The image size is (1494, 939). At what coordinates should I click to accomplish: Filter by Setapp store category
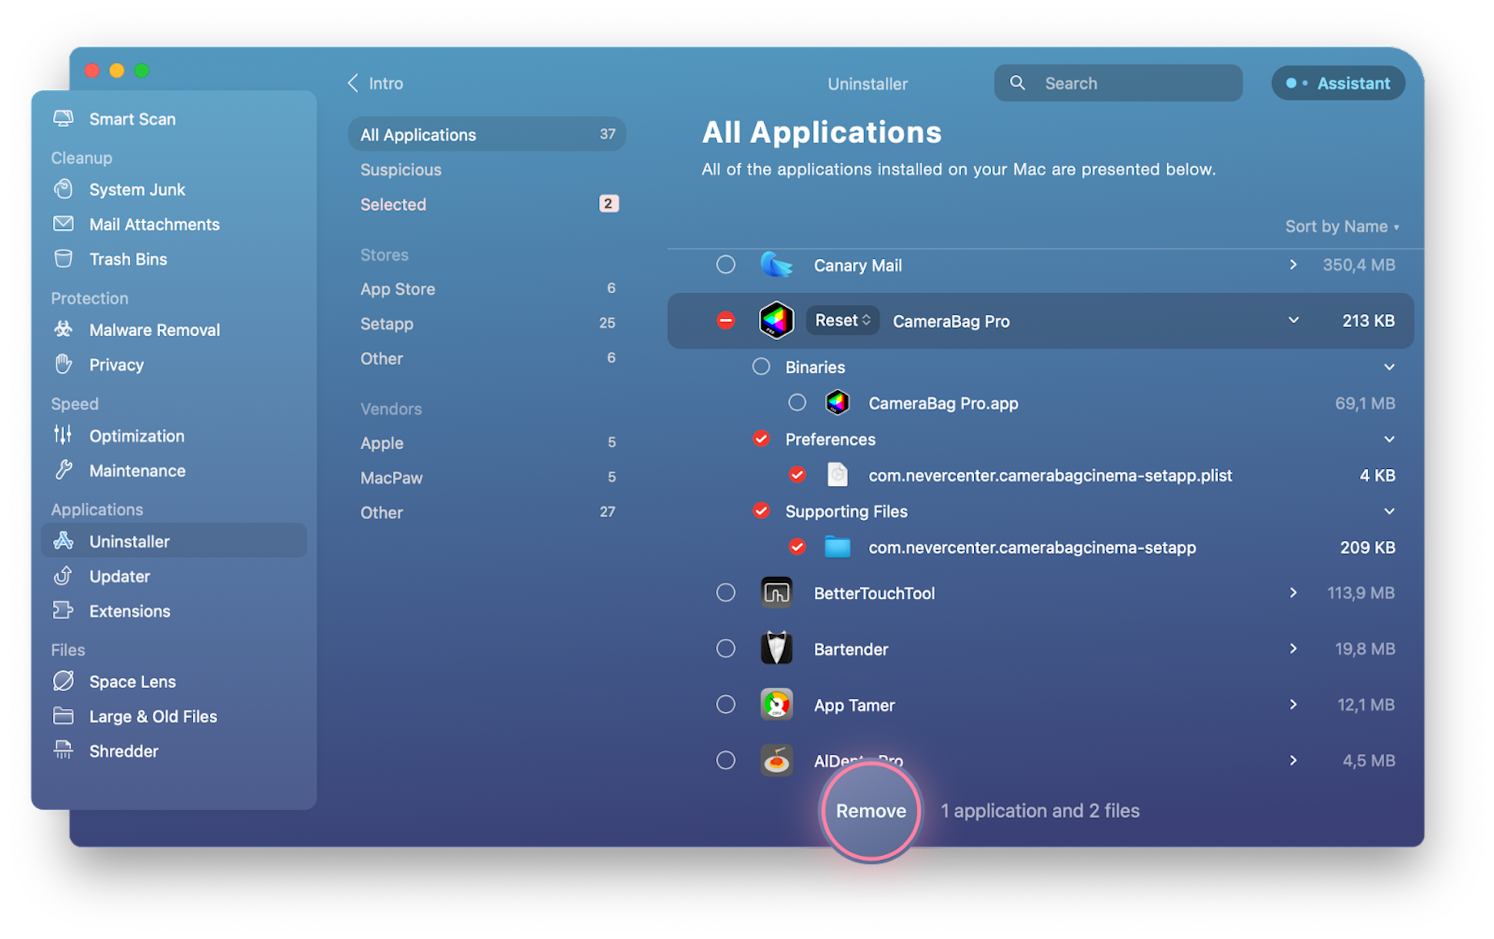pos(387,324)
